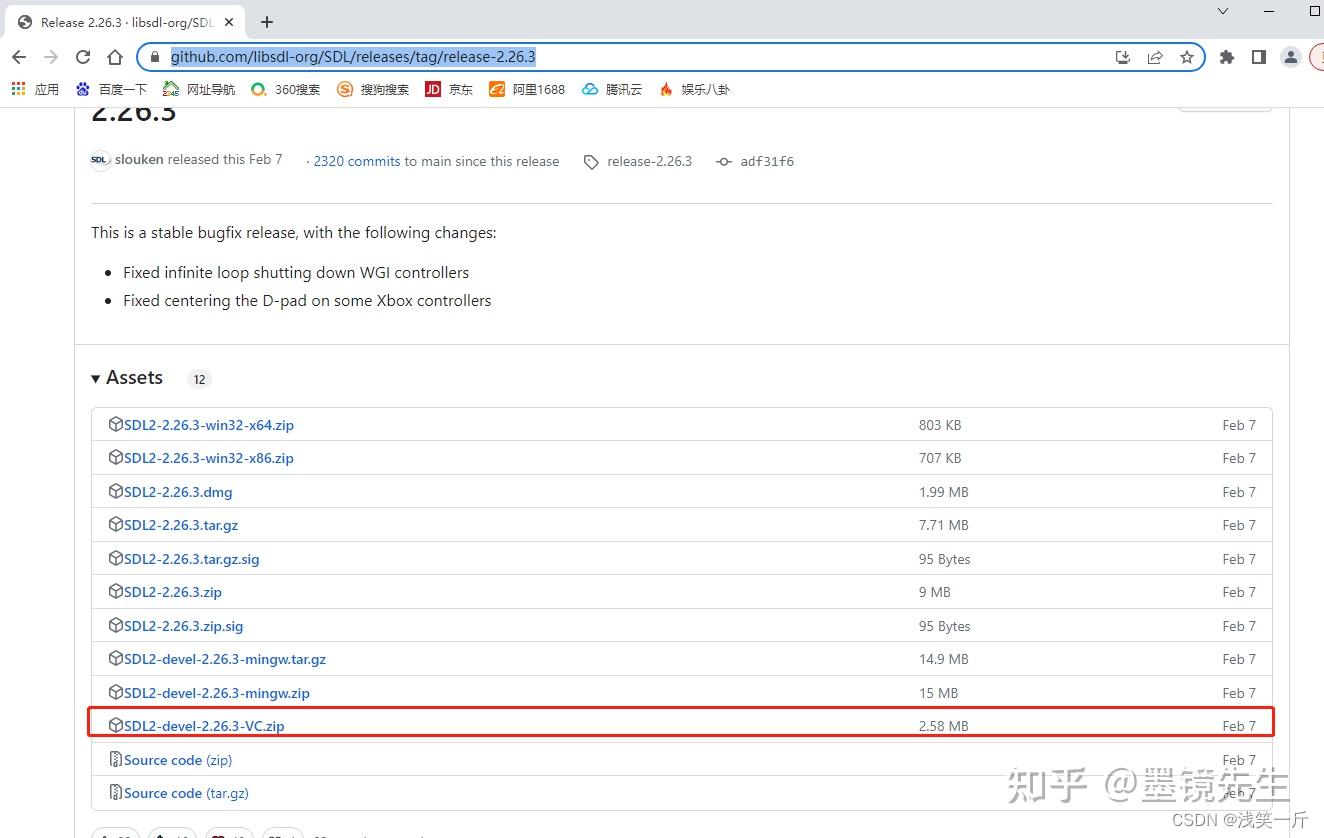
Task: Refresh the page with the reload icon
Action: pyautogui.click(x=83, y=57)
